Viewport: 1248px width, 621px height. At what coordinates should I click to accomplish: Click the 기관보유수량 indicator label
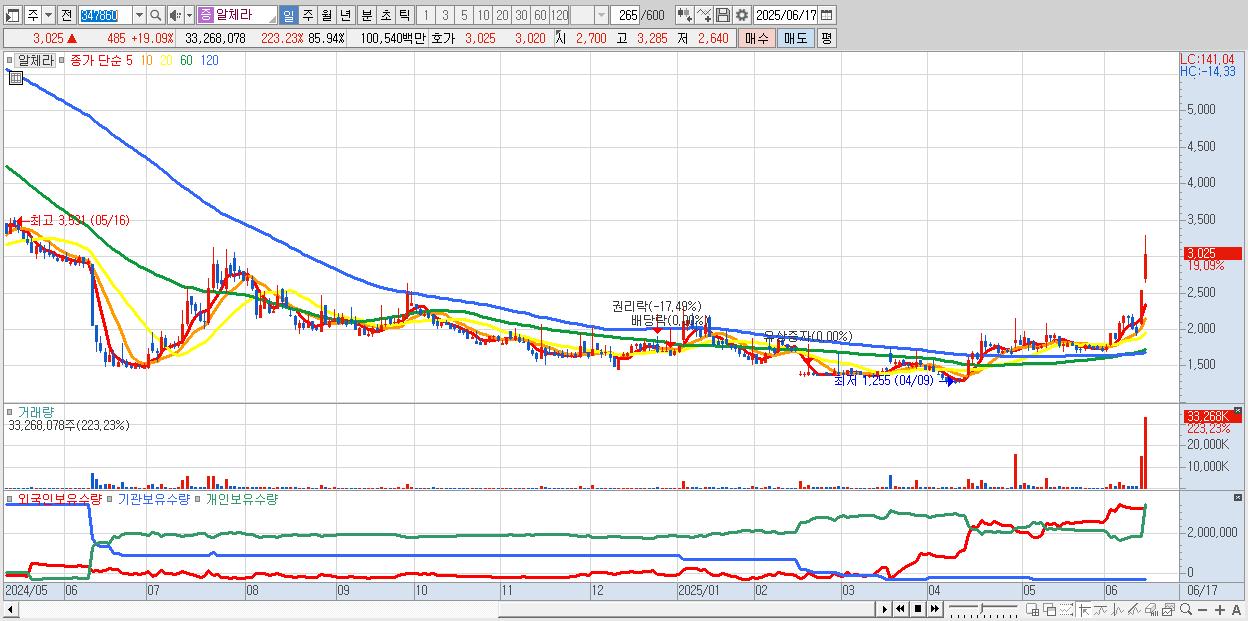coord(154,498)
